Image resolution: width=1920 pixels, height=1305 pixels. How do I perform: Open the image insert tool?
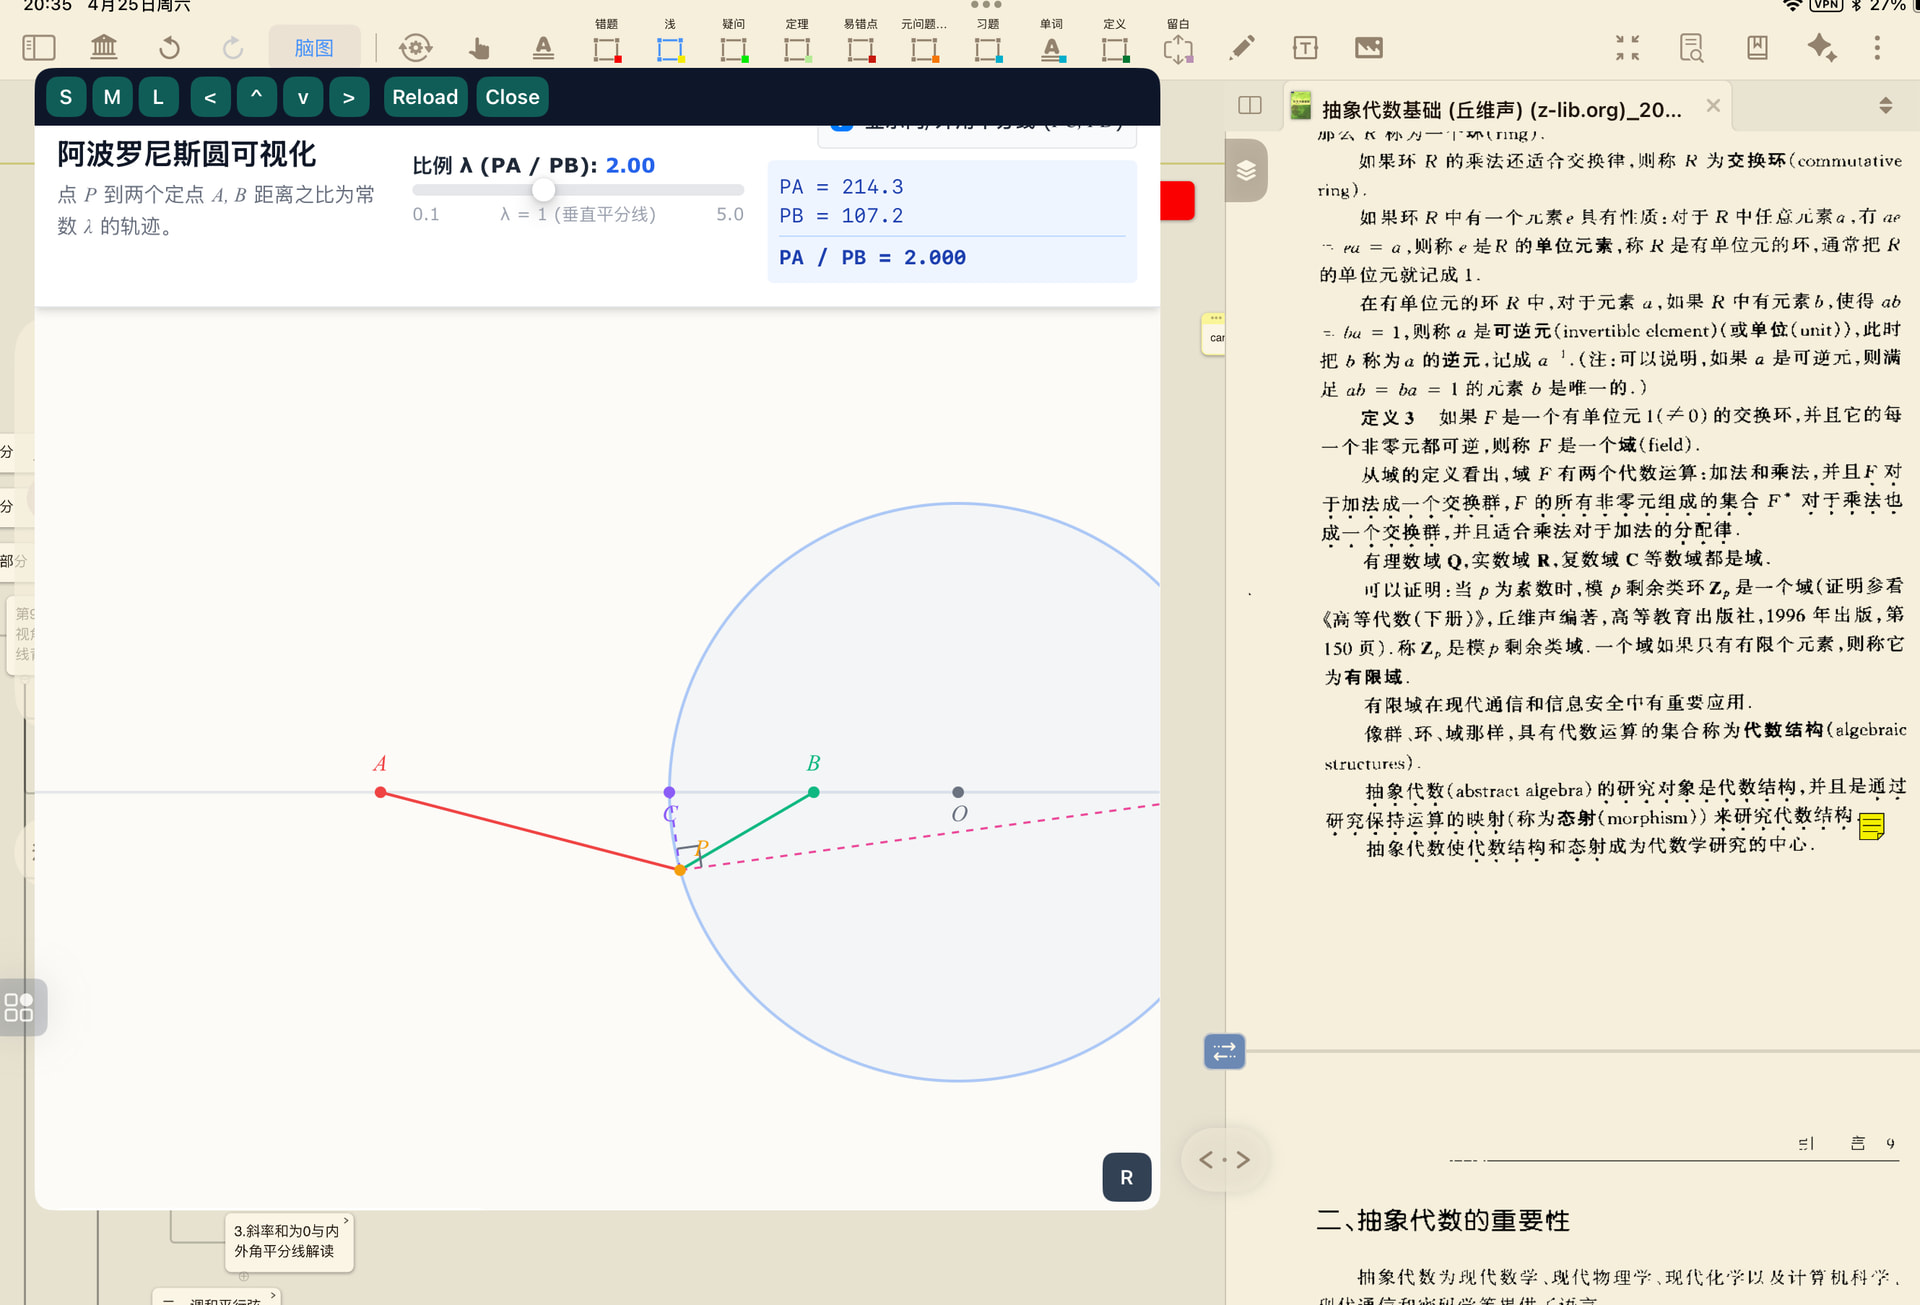click(1368, 47)
